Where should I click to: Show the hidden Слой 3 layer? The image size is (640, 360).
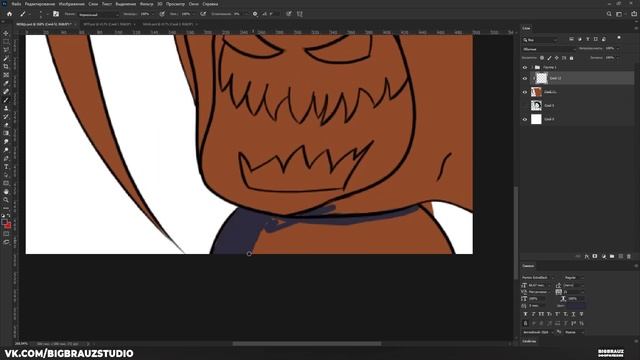pos(525,106)
